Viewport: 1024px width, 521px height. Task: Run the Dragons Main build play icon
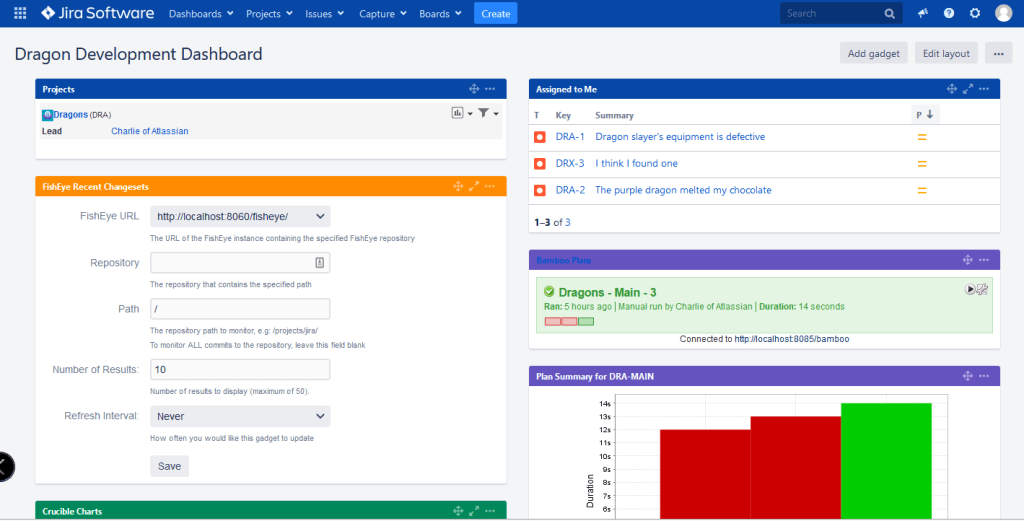[970, 289]
